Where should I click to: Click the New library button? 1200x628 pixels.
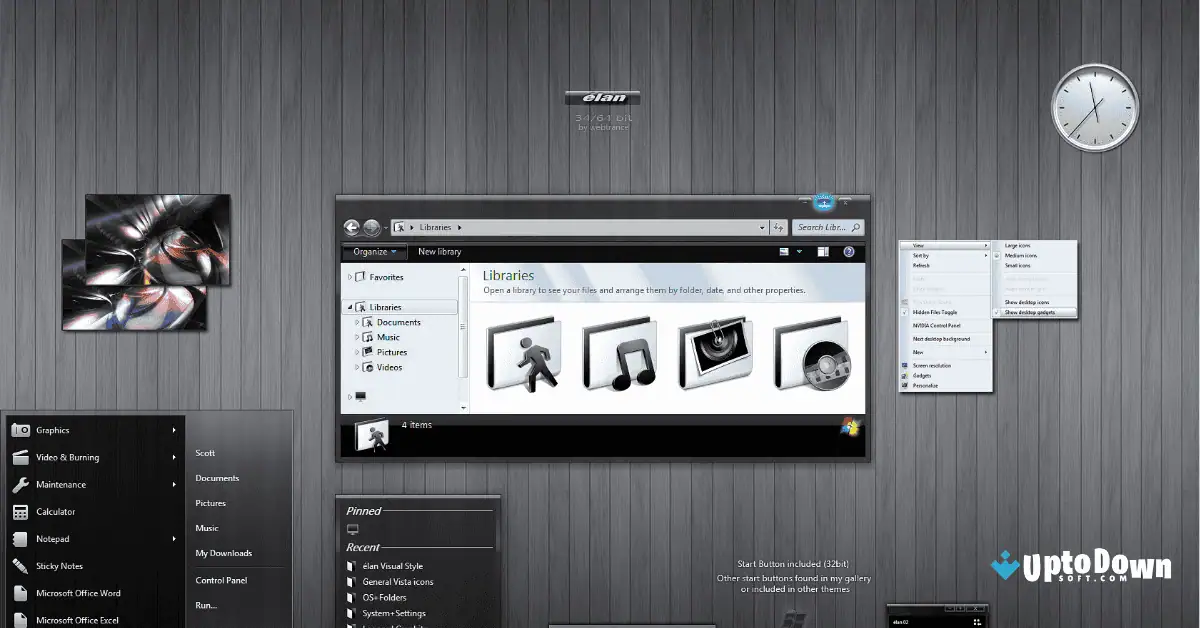click(438, 252)
